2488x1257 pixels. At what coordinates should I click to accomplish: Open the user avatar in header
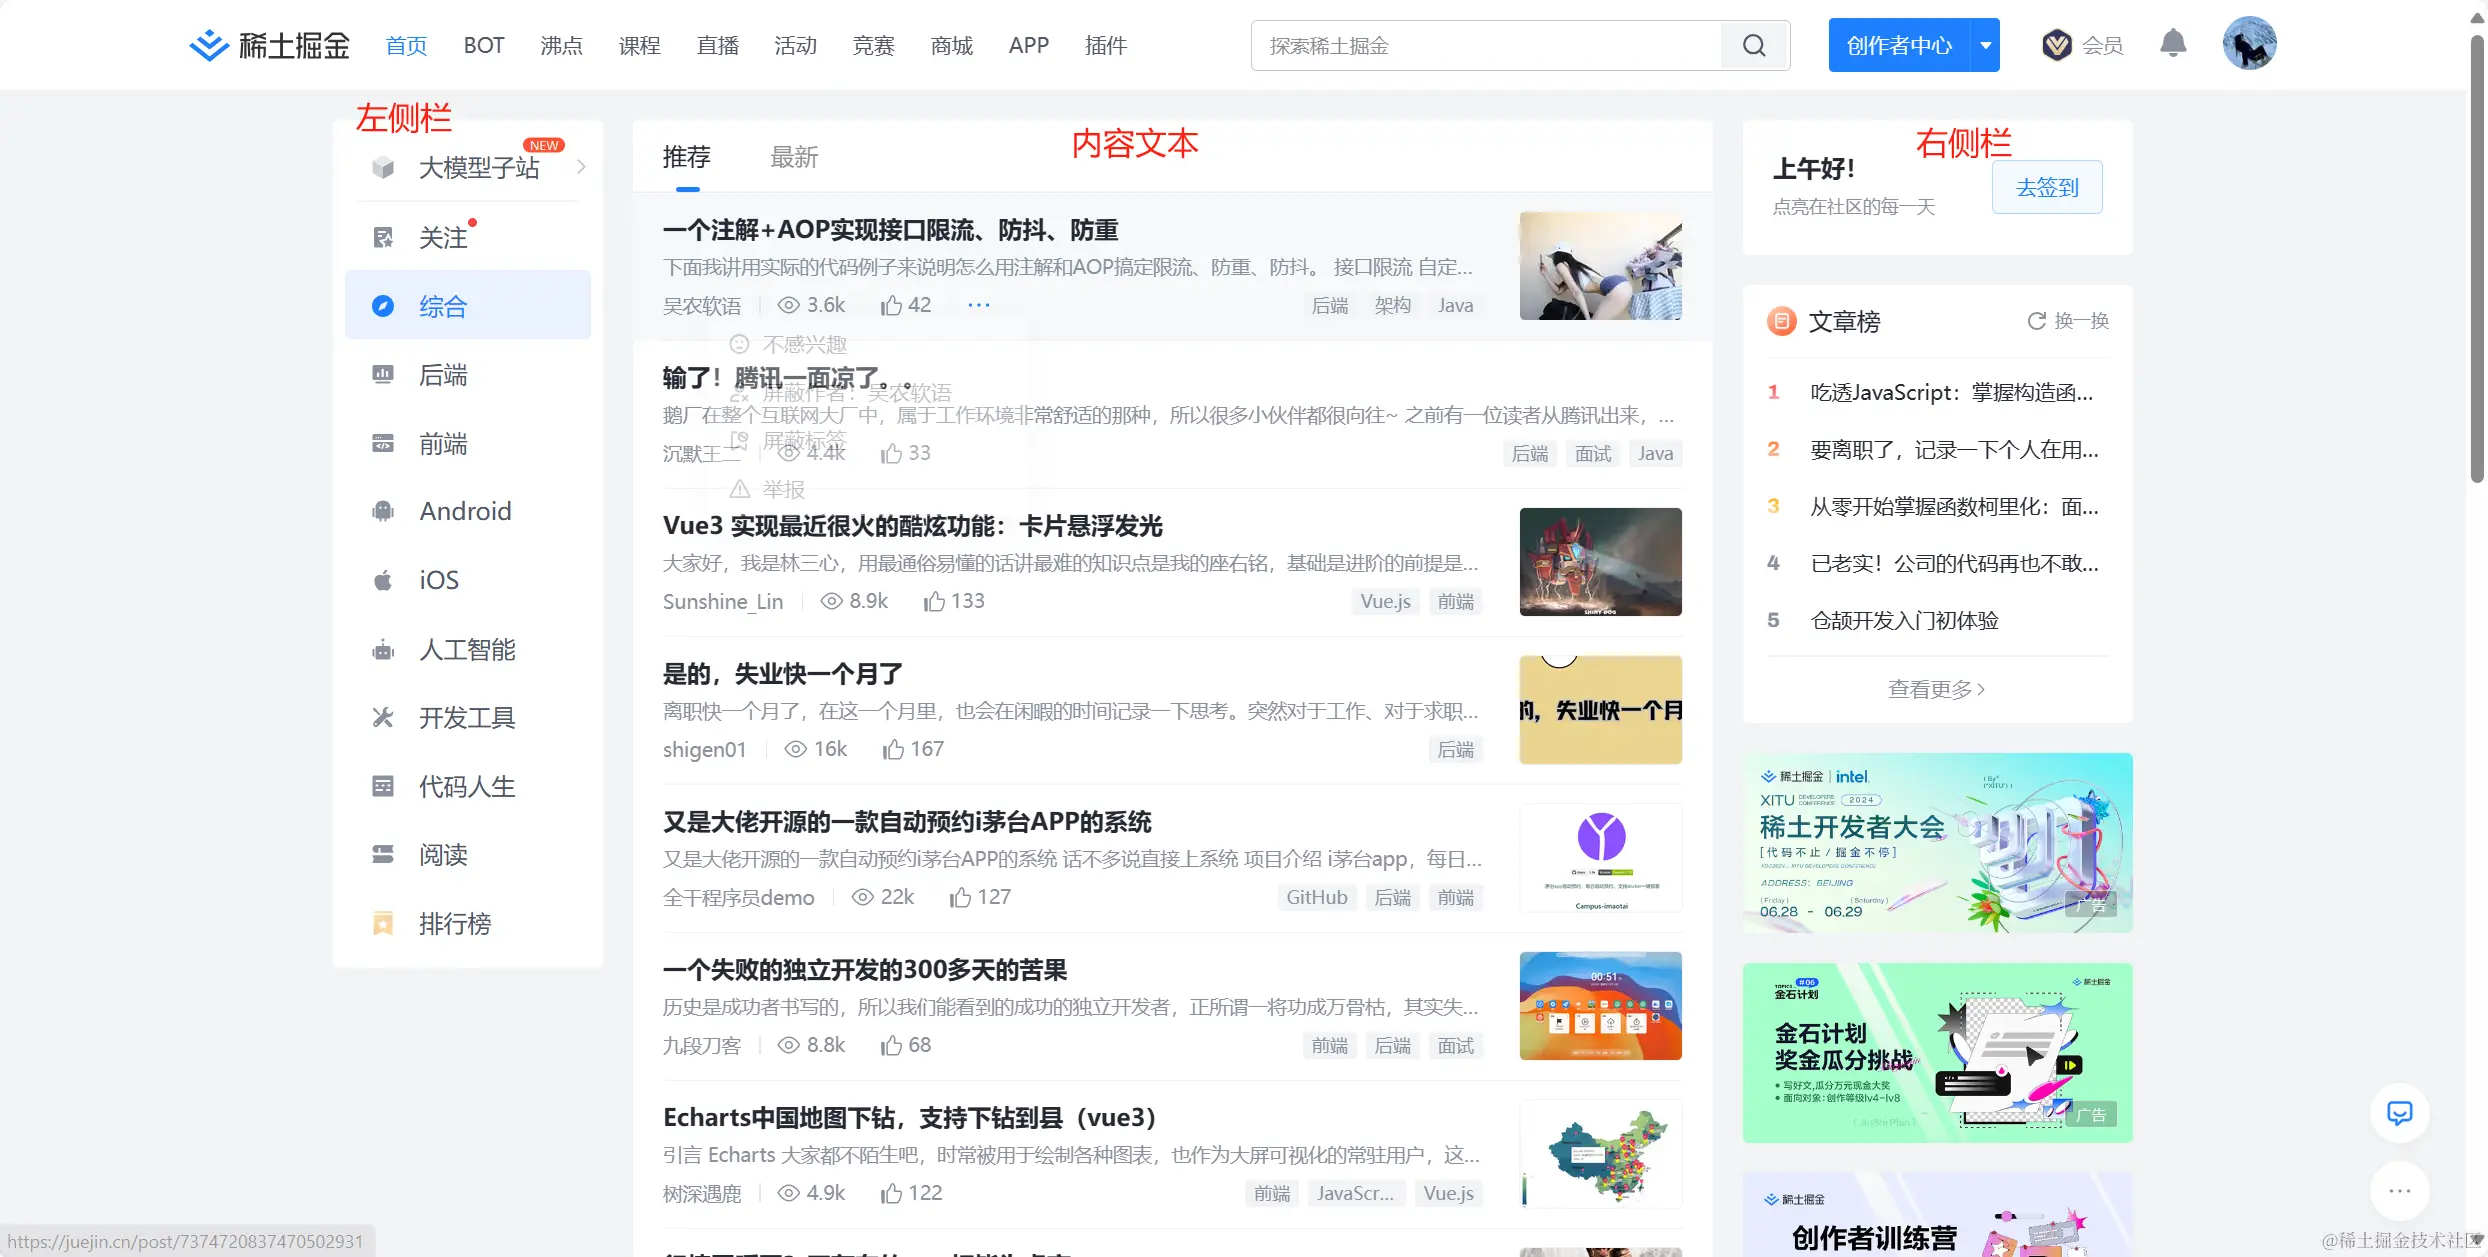click(x=2249, y=44)
